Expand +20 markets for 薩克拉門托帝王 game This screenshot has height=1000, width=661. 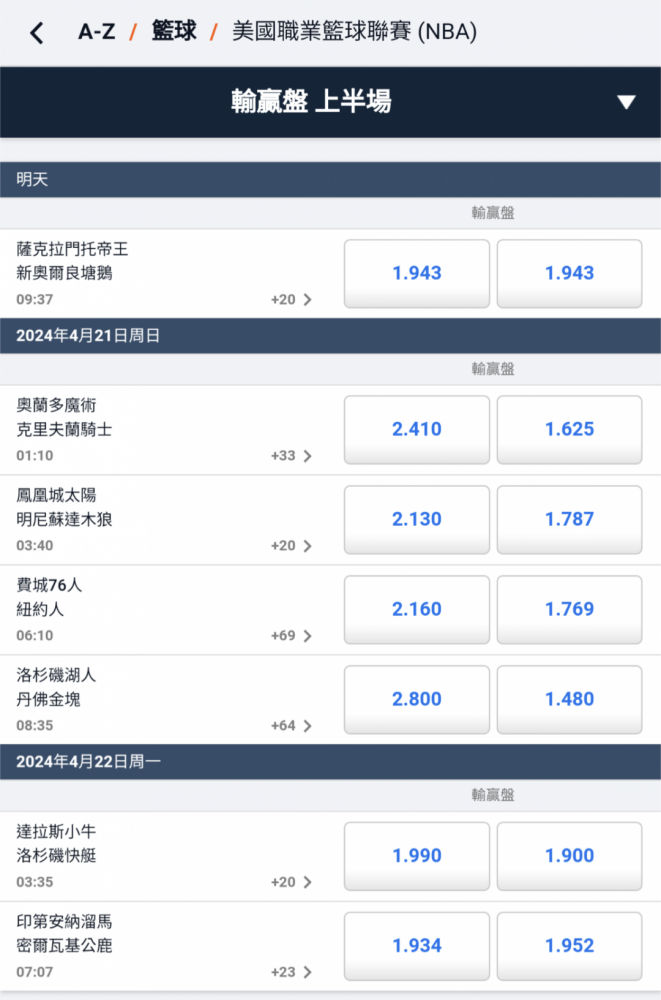coord(290,299)
